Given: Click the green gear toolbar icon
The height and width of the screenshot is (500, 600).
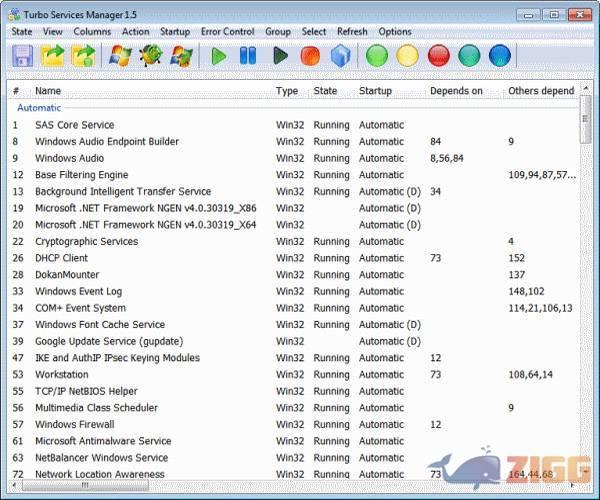Looking at the screenshot, I should 151,56.
